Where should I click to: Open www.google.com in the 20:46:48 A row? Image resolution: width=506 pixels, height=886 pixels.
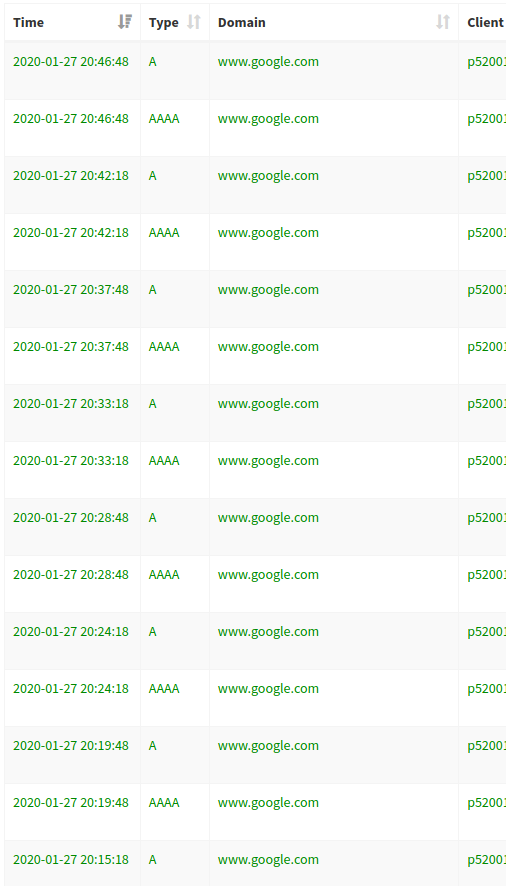point(268,62)
